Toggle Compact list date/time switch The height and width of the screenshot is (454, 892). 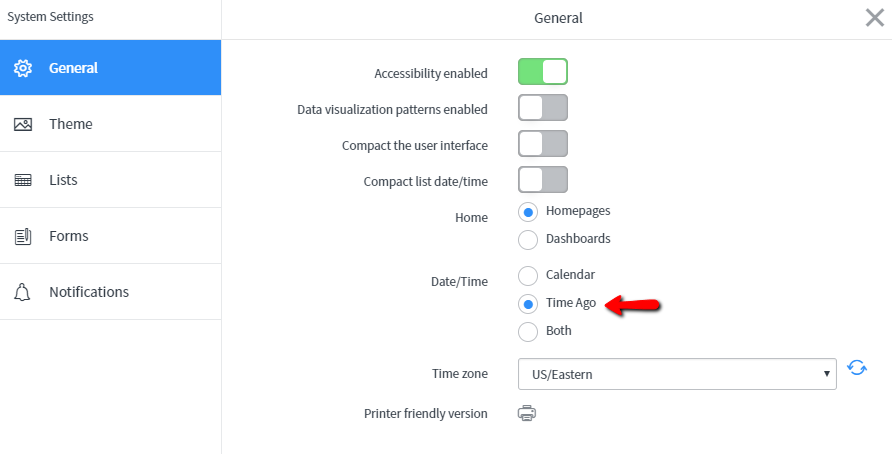[x=543, y=180]
